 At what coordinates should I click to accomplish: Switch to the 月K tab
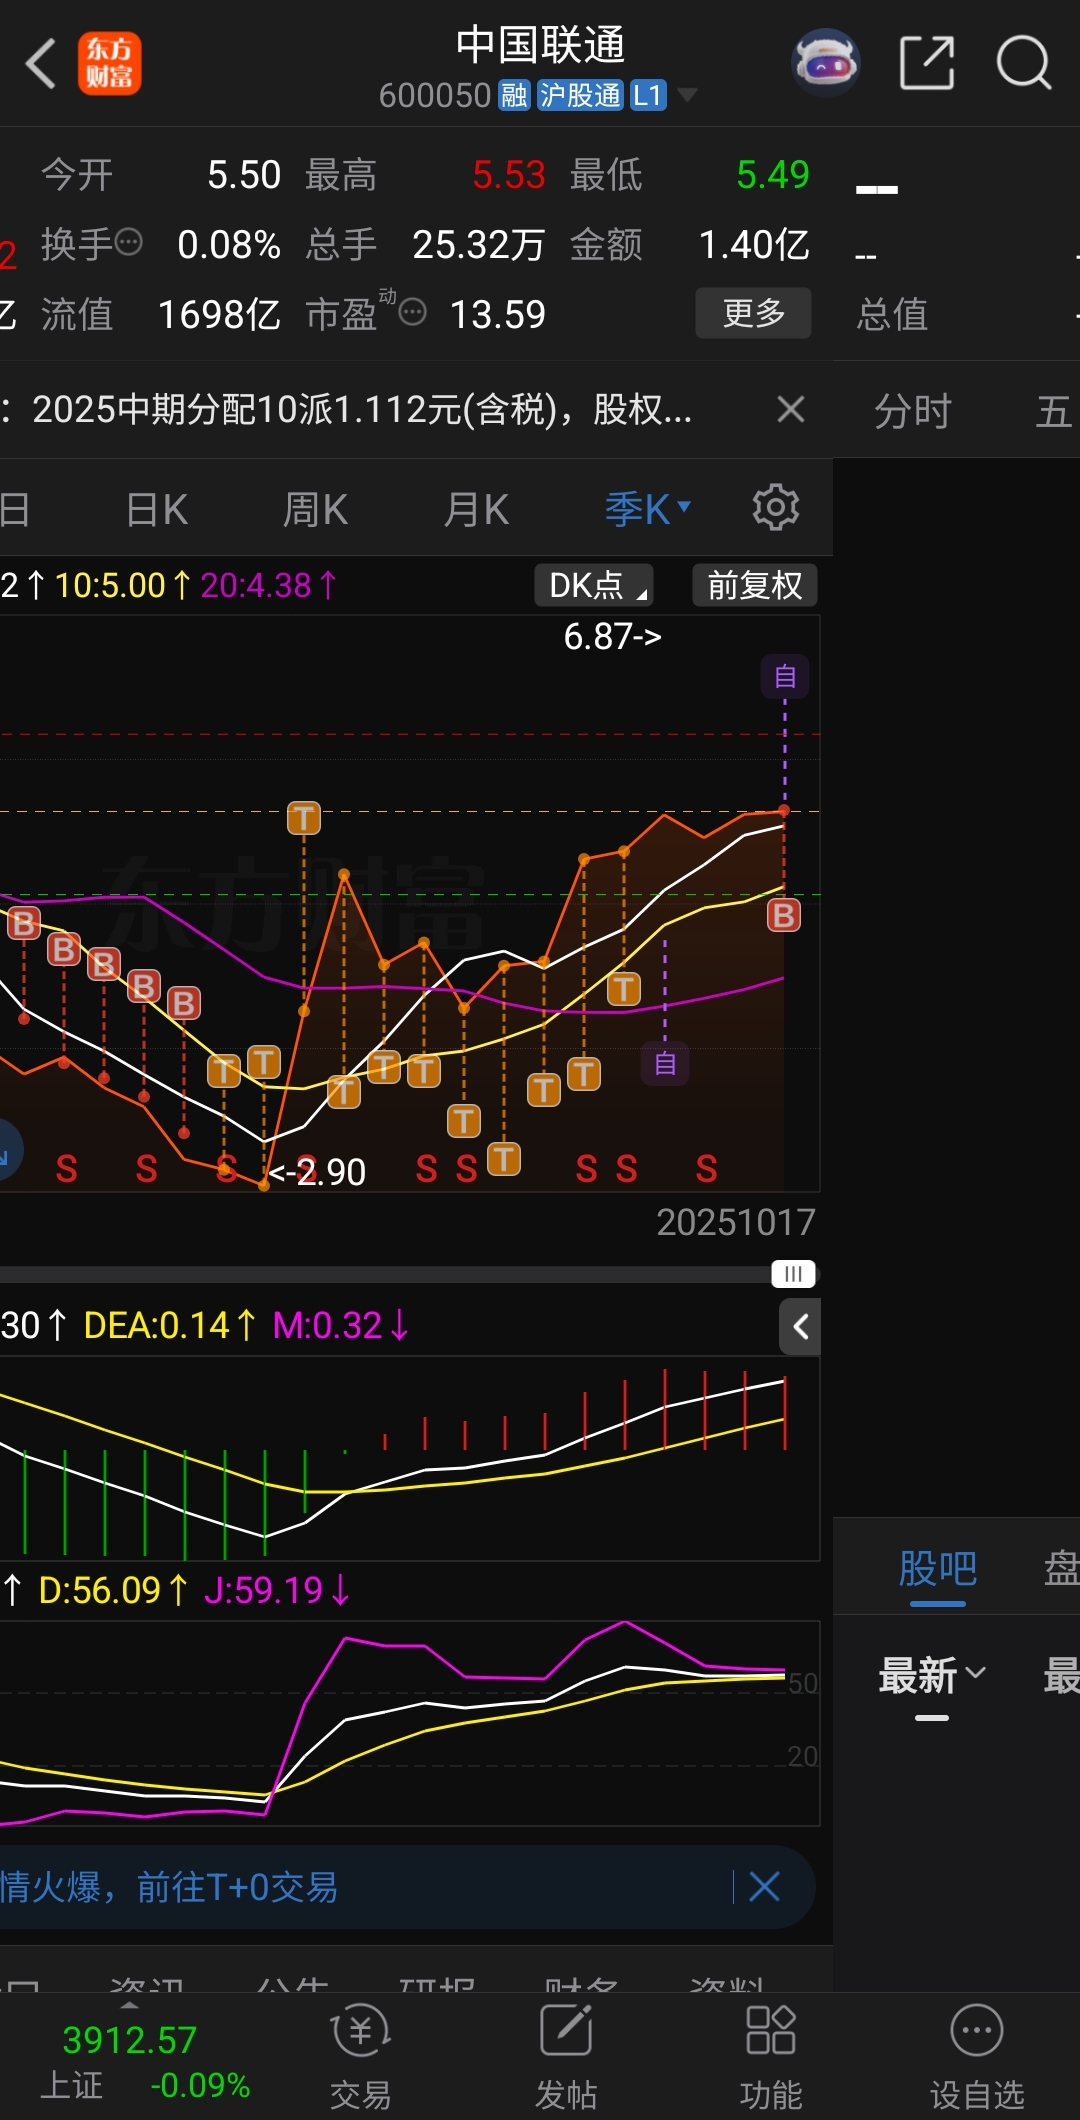pyautogui.click(x=476, y=510)
